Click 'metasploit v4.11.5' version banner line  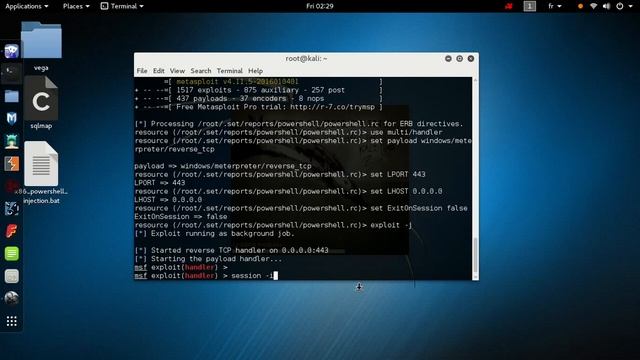273,82
